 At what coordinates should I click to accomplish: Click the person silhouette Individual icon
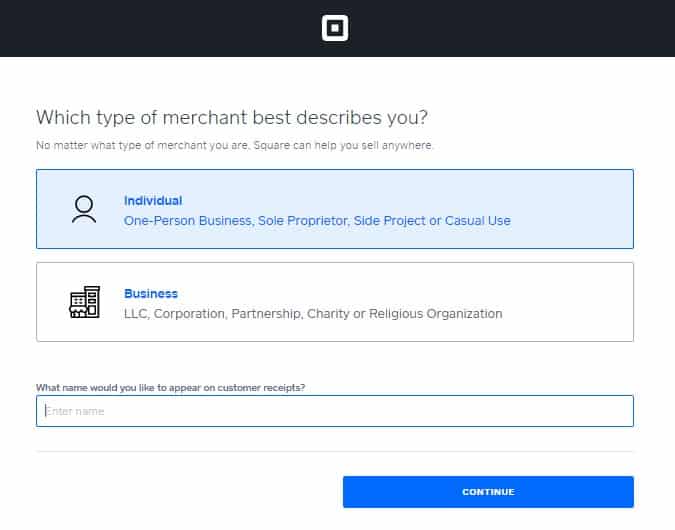tap(84, 209)
